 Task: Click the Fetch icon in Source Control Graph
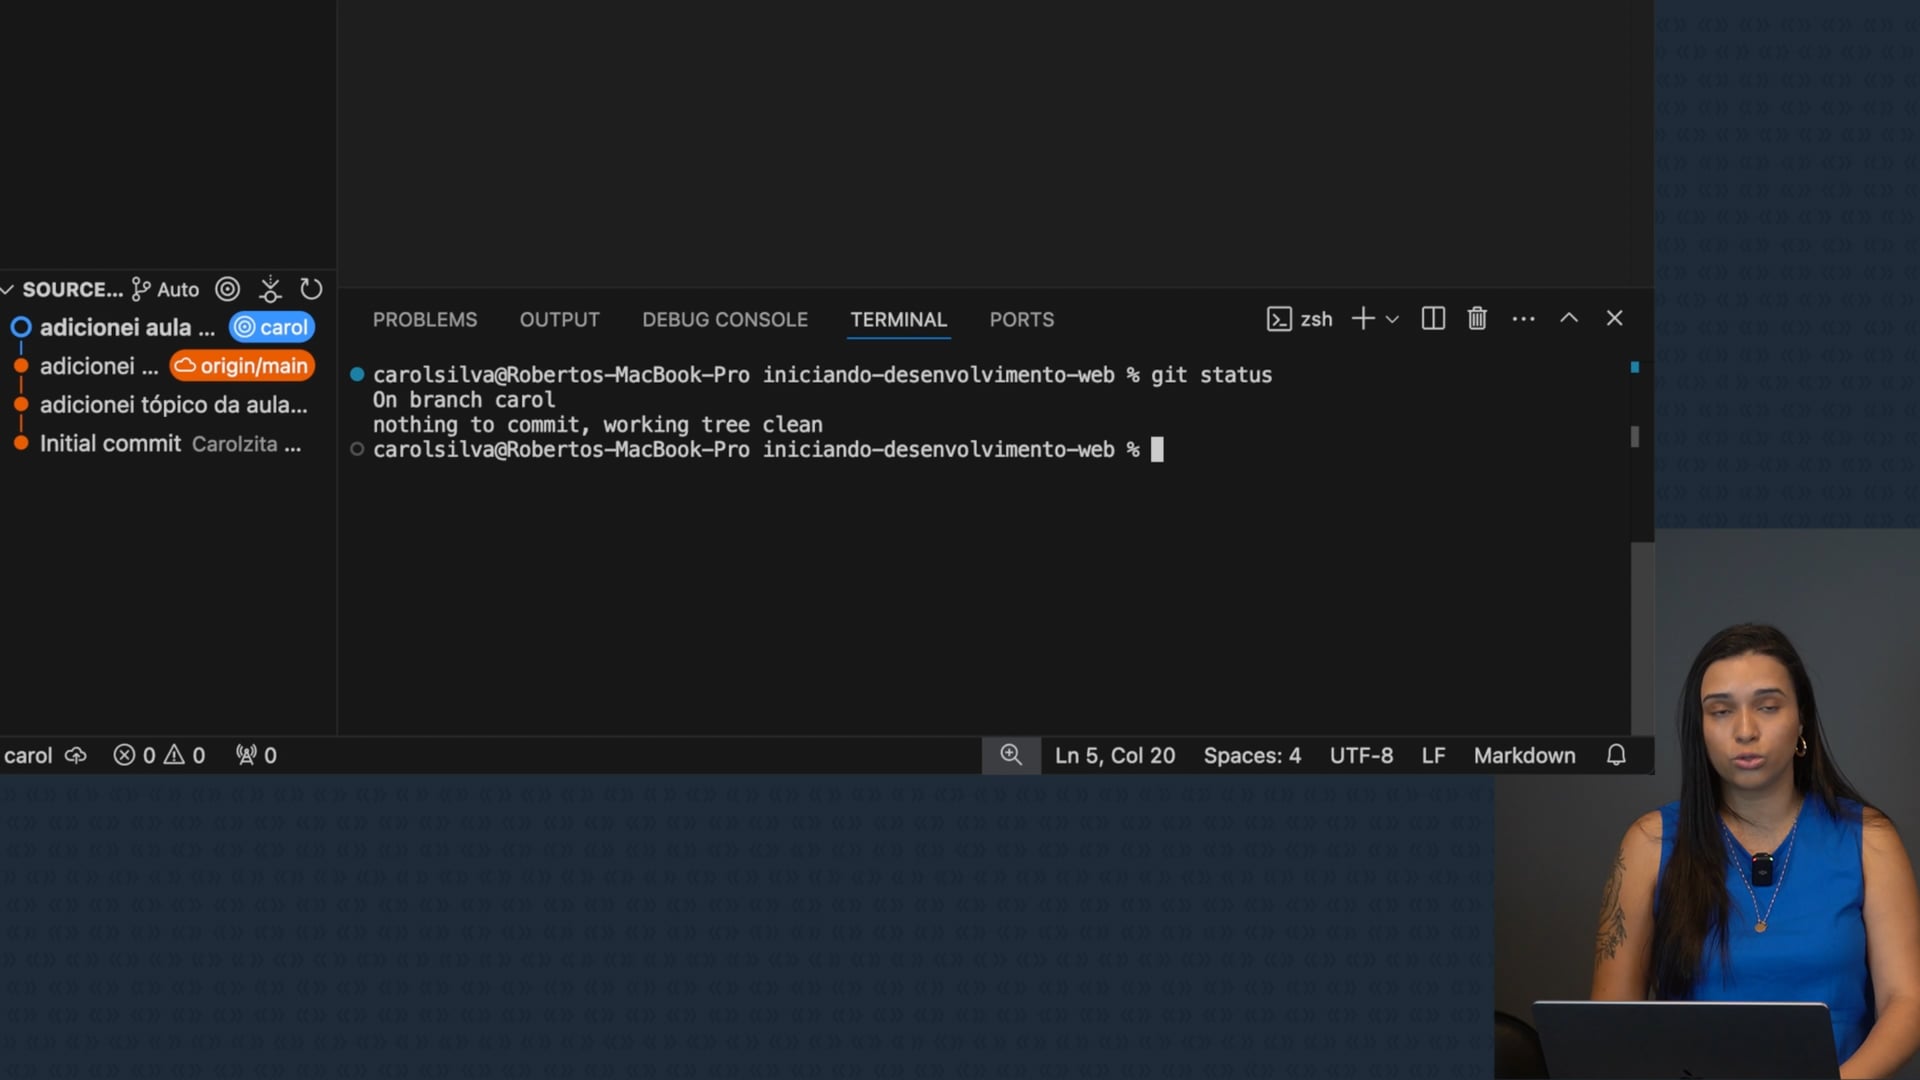[x=270, y=289]
